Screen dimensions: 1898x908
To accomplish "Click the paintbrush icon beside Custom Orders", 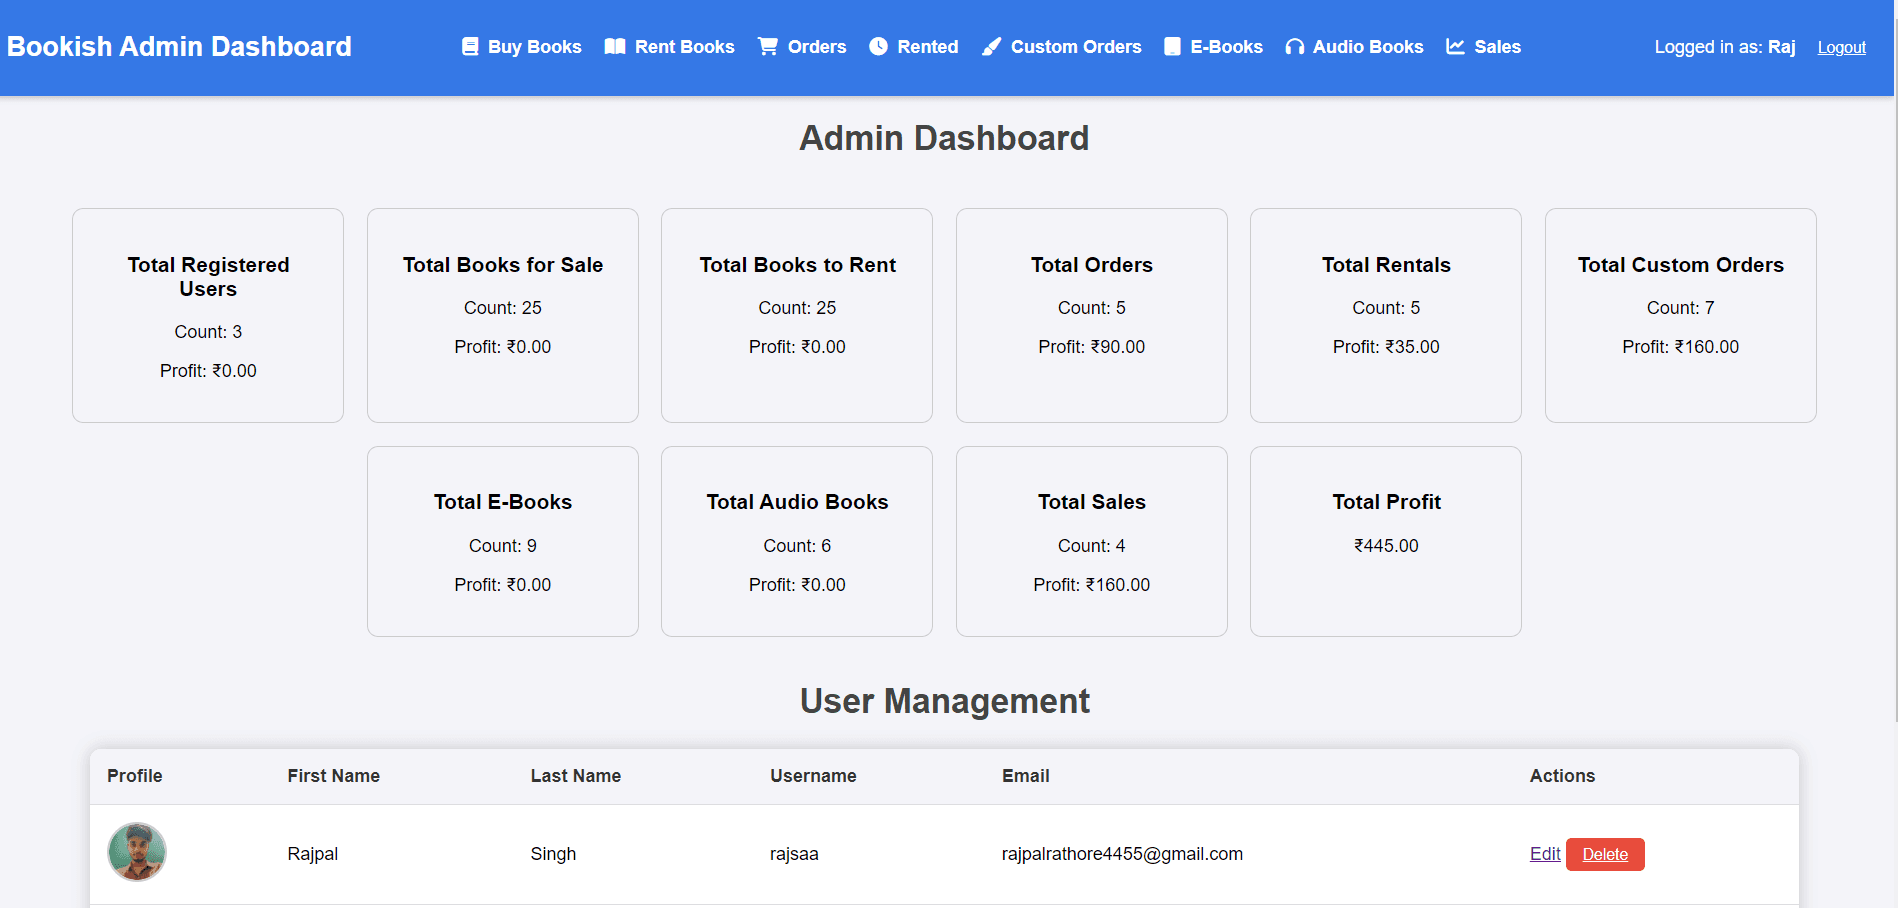I will click(x=991, y=47).
